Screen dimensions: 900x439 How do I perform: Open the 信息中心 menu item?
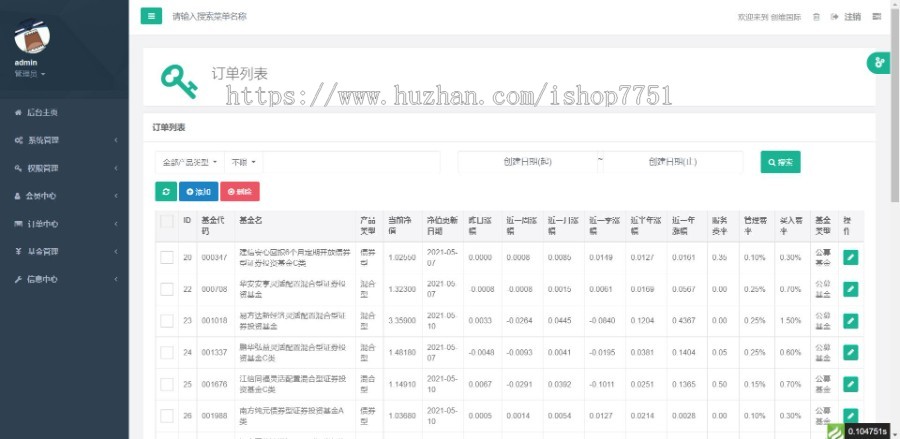[64, 279]
